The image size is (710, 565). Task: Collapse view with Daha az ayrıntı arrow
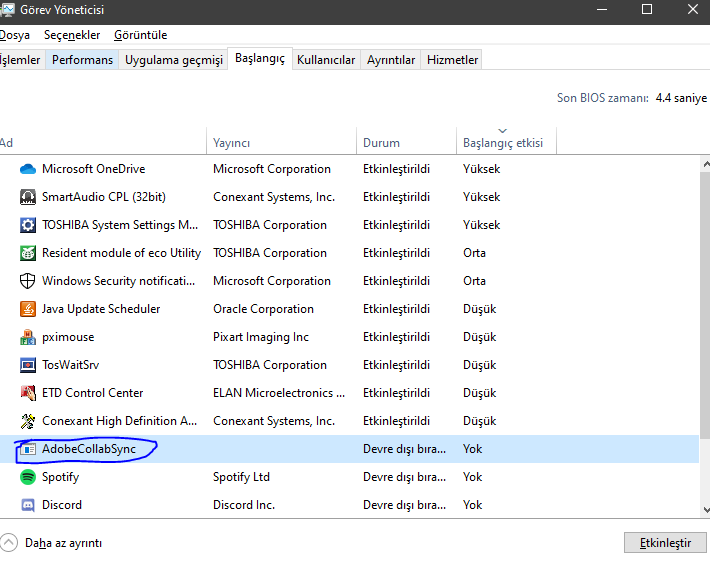(9, 543)
